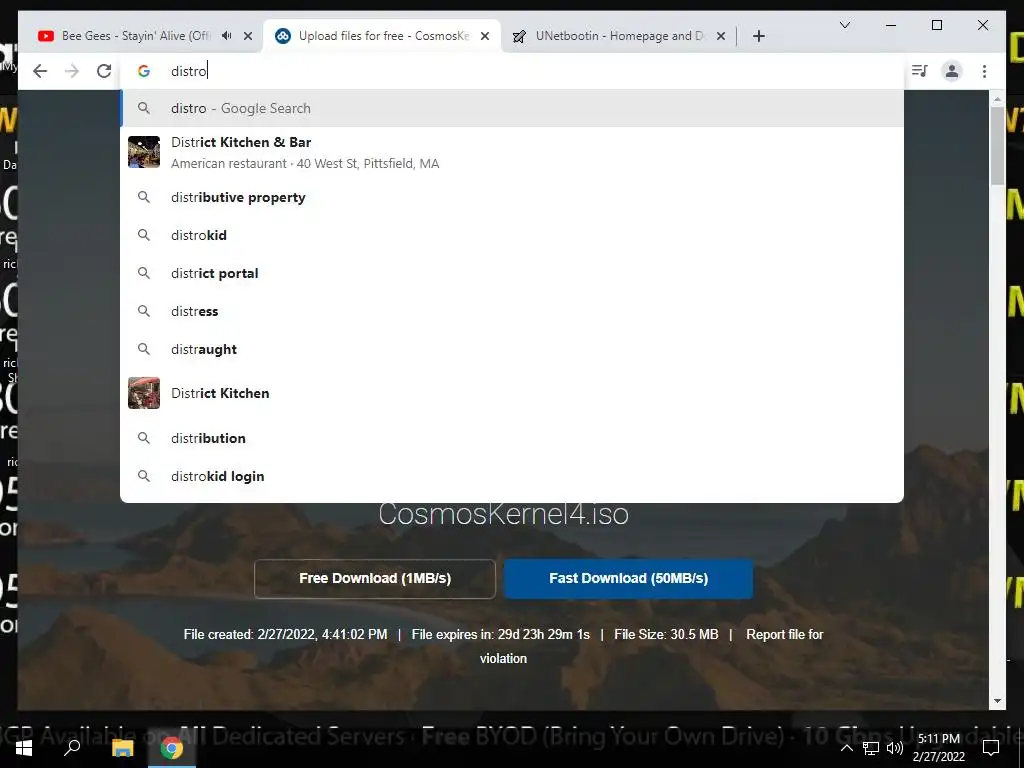Click the District Kitchen & Bar thumbnail
The width and height of the screenshot is (1024, 768).
tap(144, 152)
